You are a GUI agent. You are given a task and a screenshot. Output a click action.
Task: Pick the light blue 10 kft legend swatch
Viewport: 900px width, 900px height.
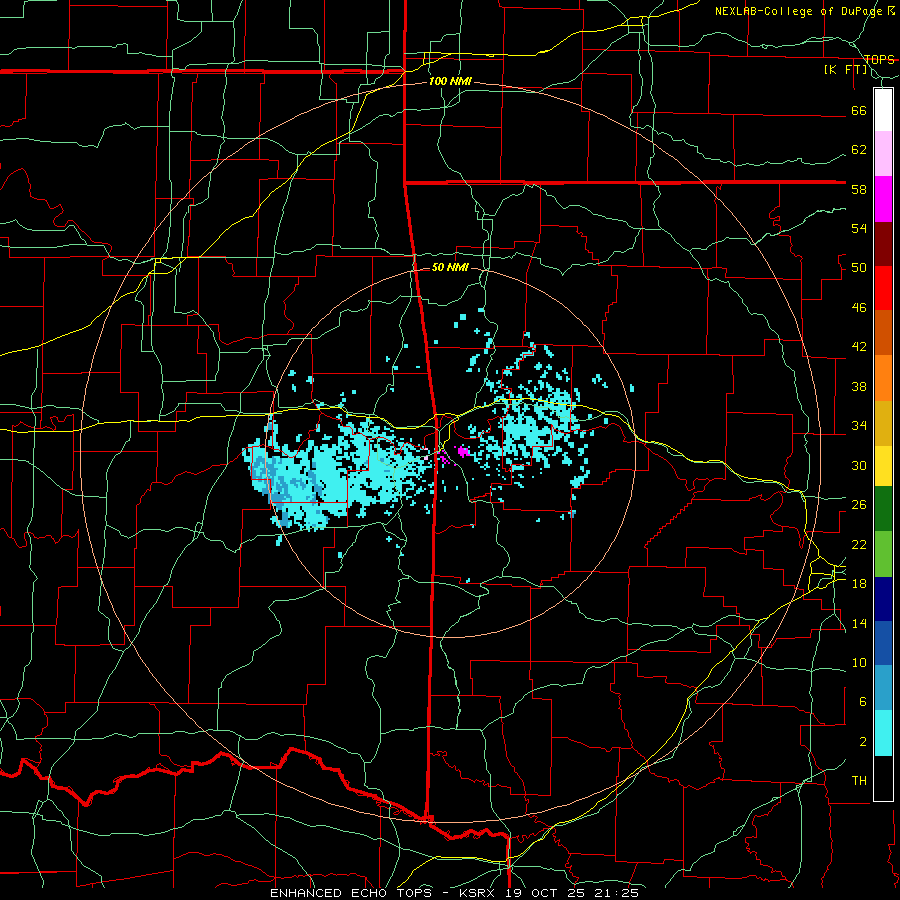coord(883,688)
